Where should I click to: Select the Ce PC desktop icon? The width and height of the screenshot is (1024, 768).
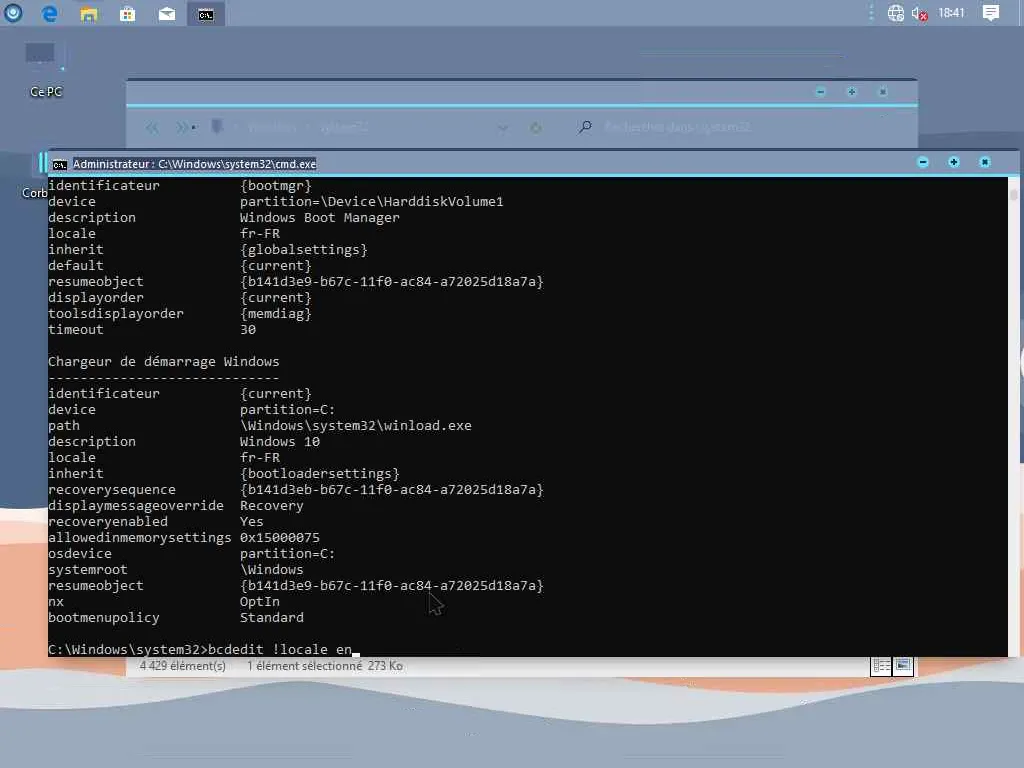(45, 69)
